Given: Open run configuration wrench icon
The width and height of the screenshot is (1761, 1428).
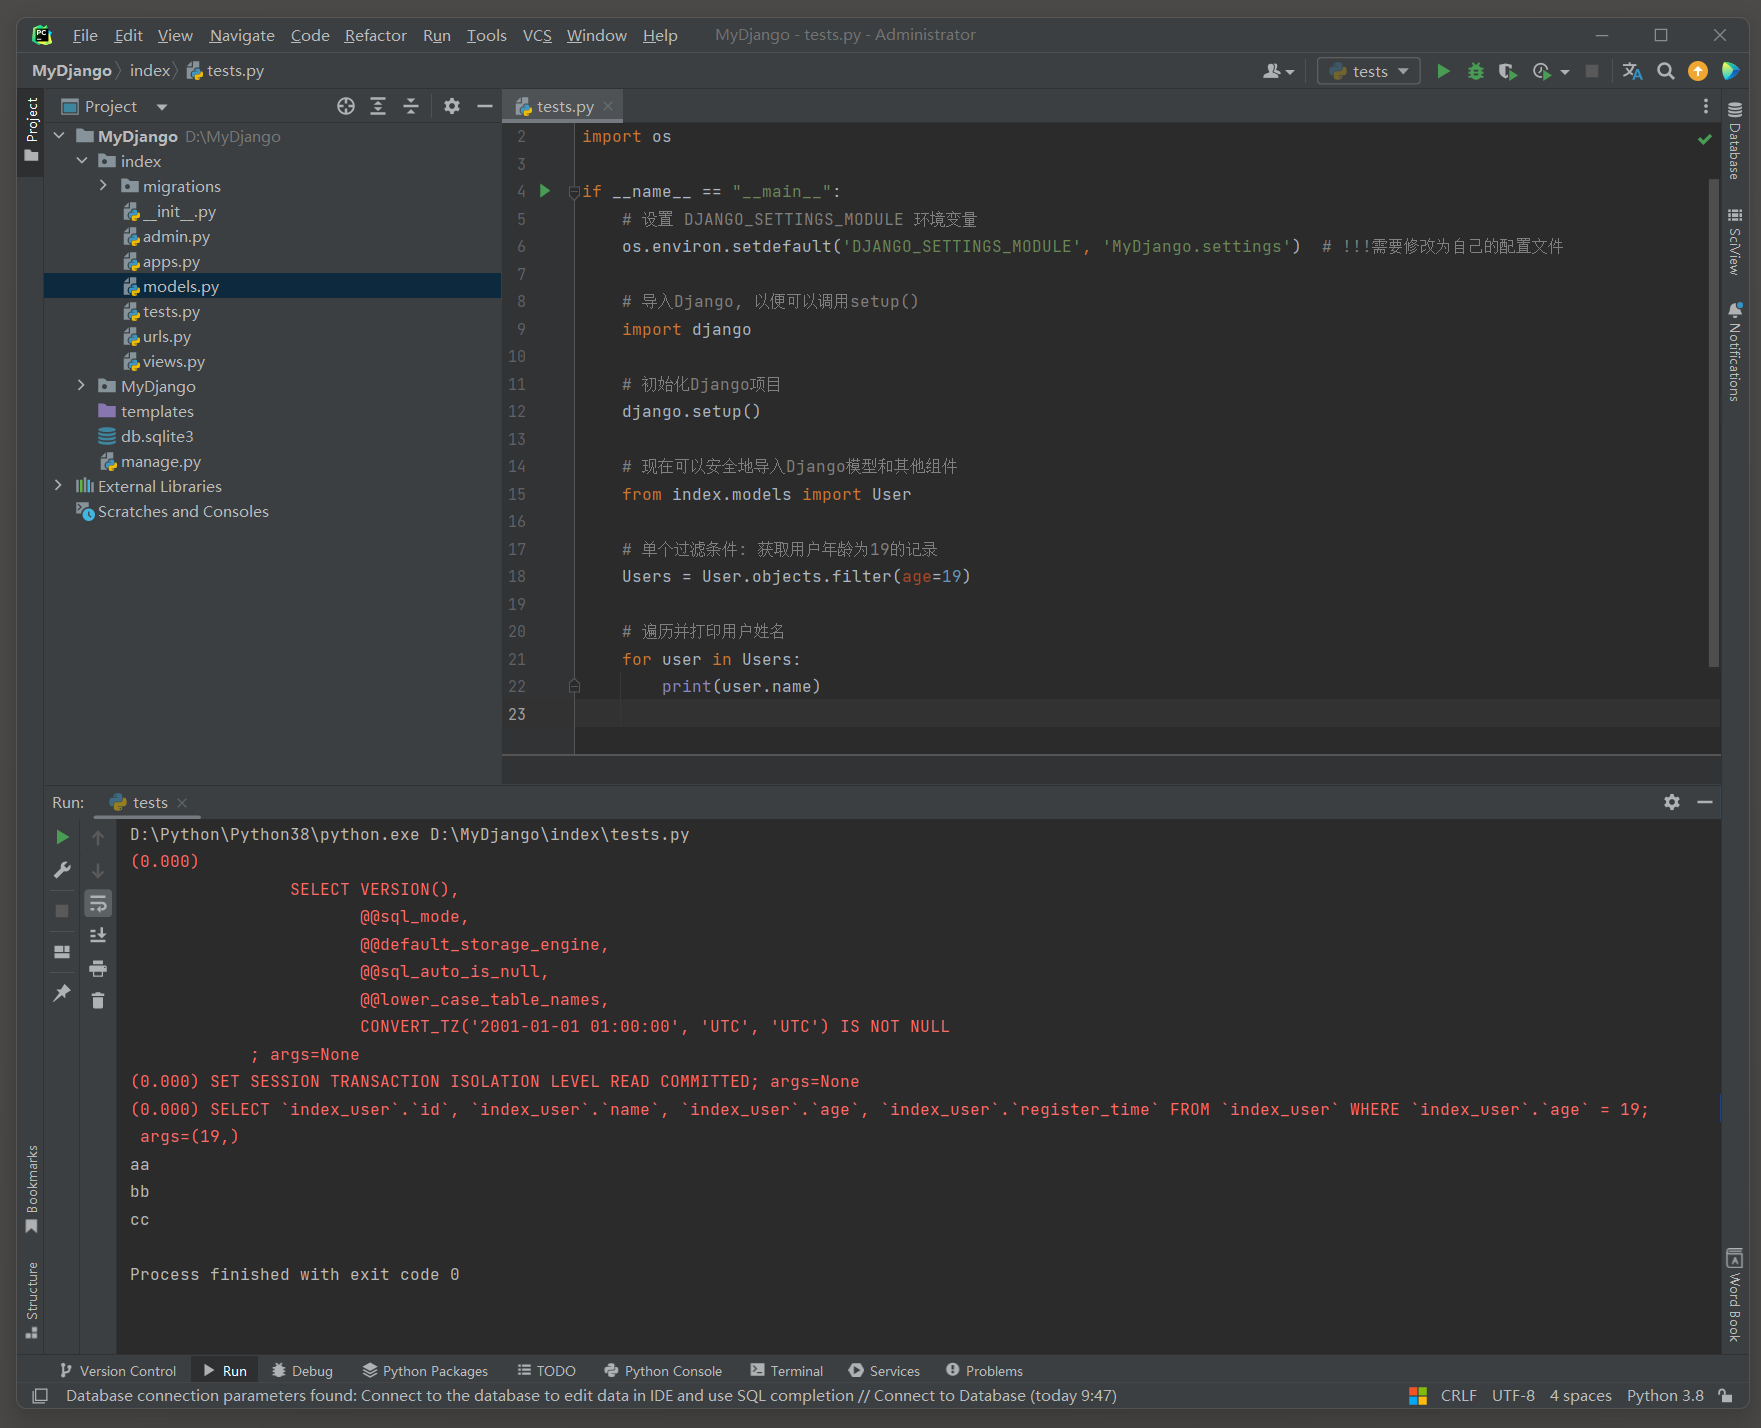Looking at the screenshot, I should coord(62,870).
